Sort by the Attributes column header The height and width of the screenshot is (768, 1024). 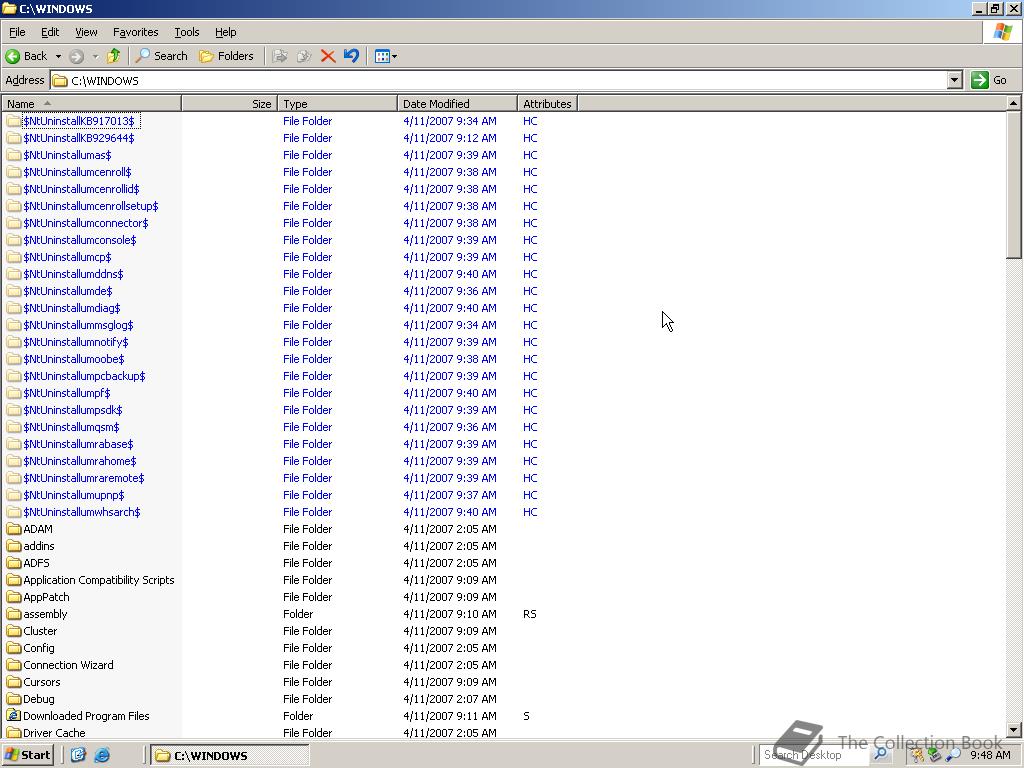(547, 104)
